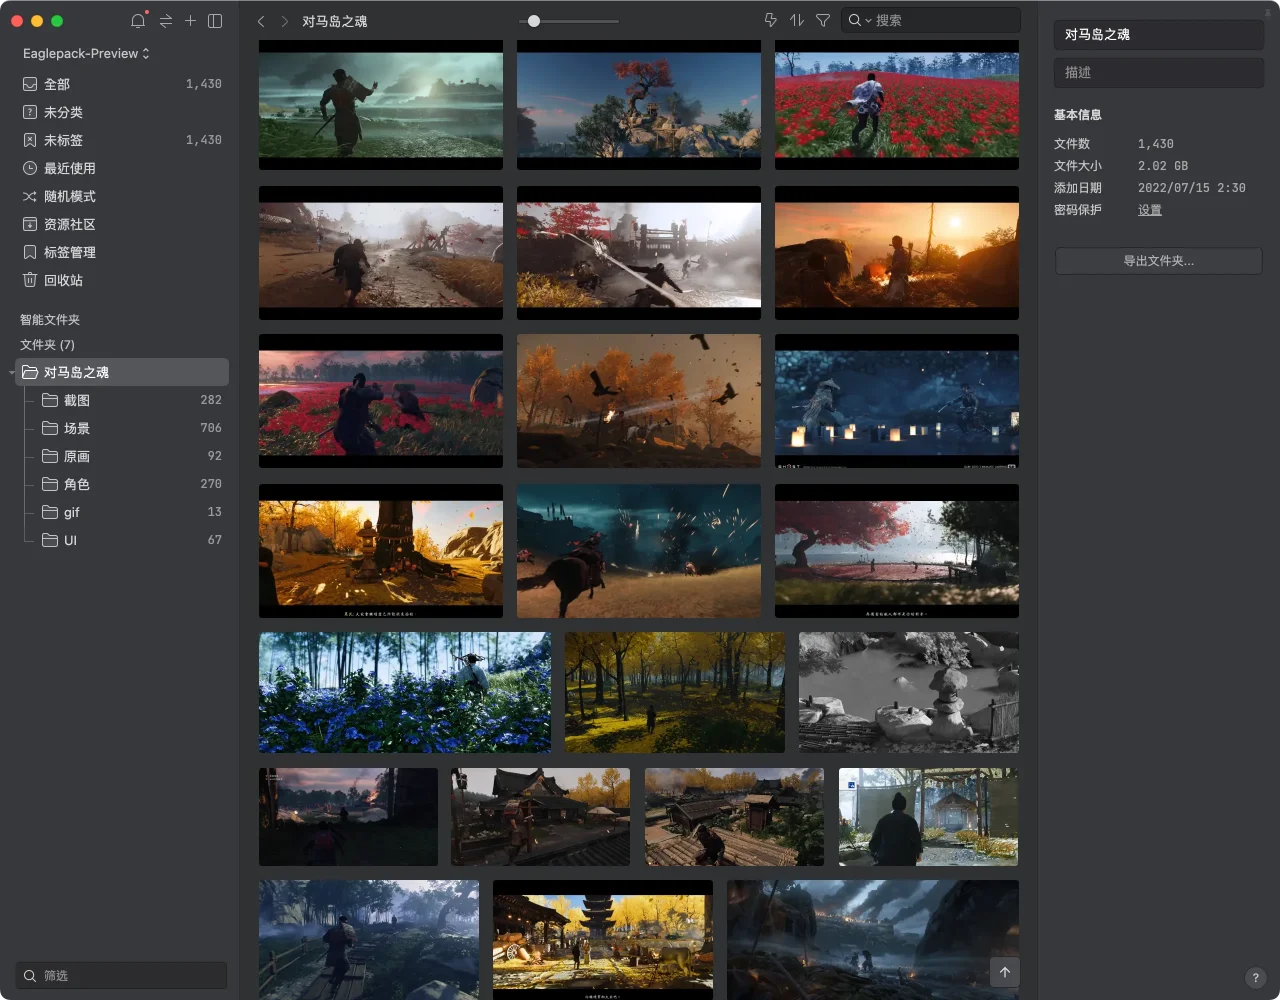The height and width of the screenshot is (1000, 1280).
Task: Click the switch library arrows icon
Action: pyautogui.click(x=166, y=21)
